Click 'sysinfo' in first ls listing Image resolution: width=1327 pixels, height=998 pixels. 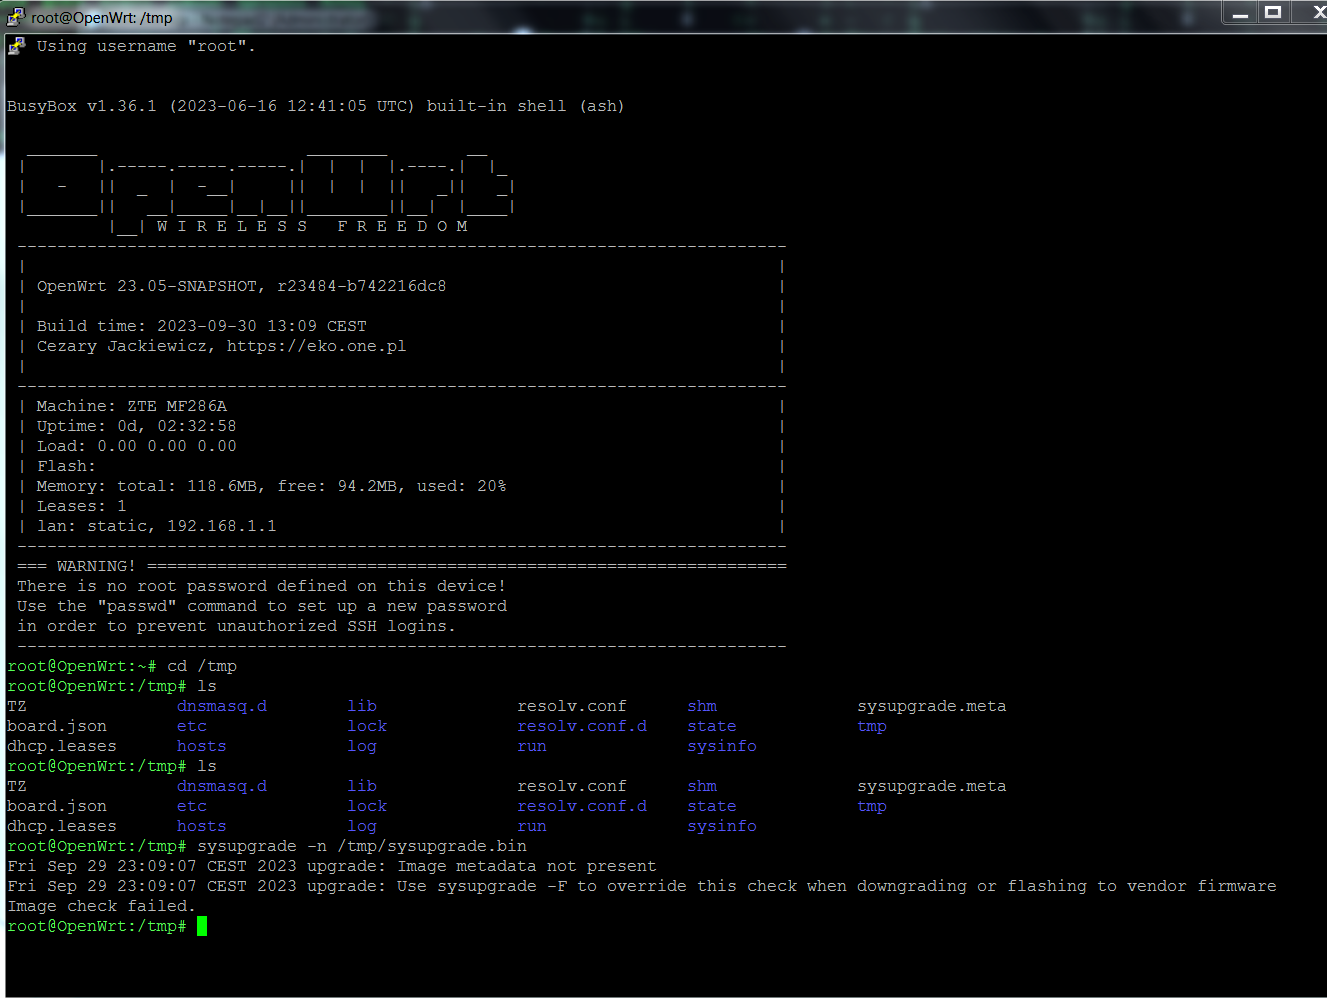[722, 746]
